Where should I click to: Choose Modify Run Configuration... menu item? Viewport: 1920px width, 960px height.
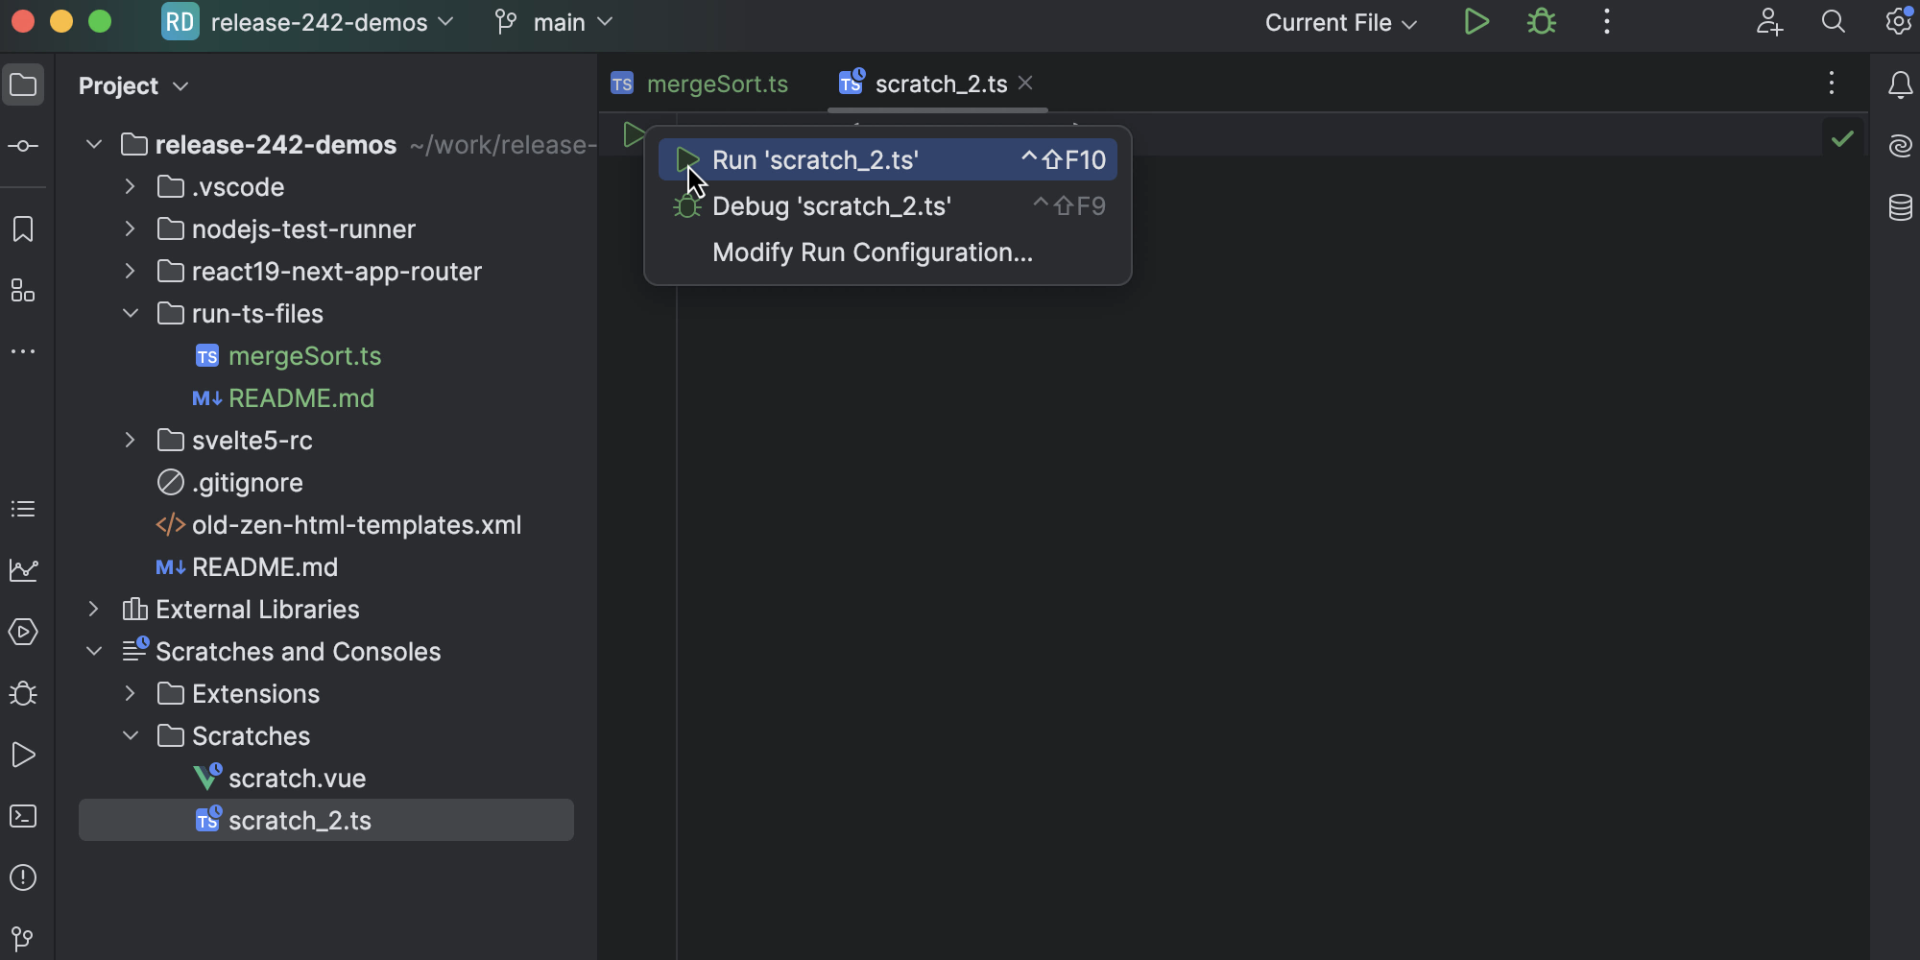[887, 253]
